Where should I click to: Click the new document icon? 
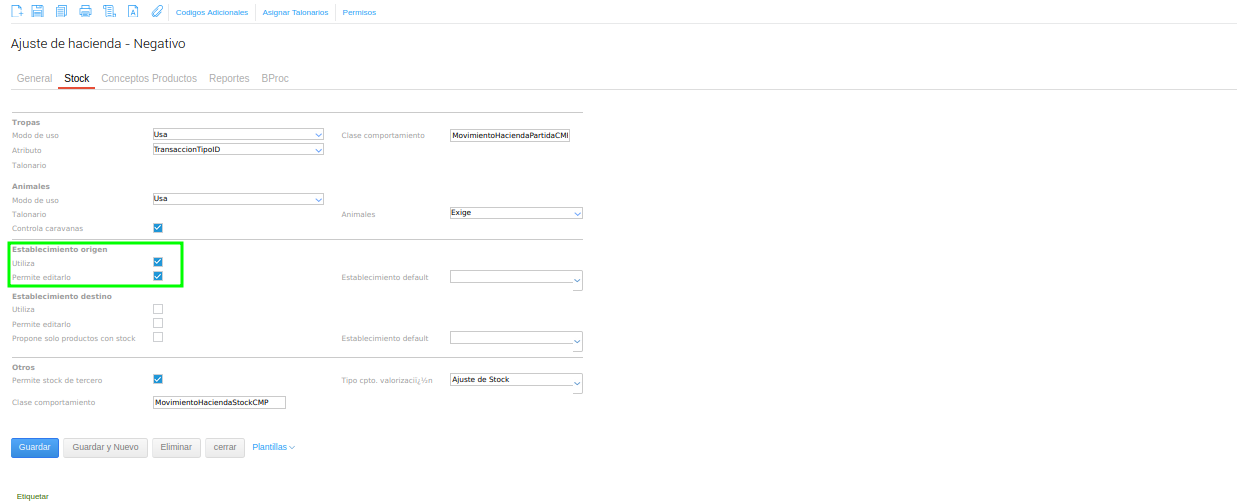point(16,12)
